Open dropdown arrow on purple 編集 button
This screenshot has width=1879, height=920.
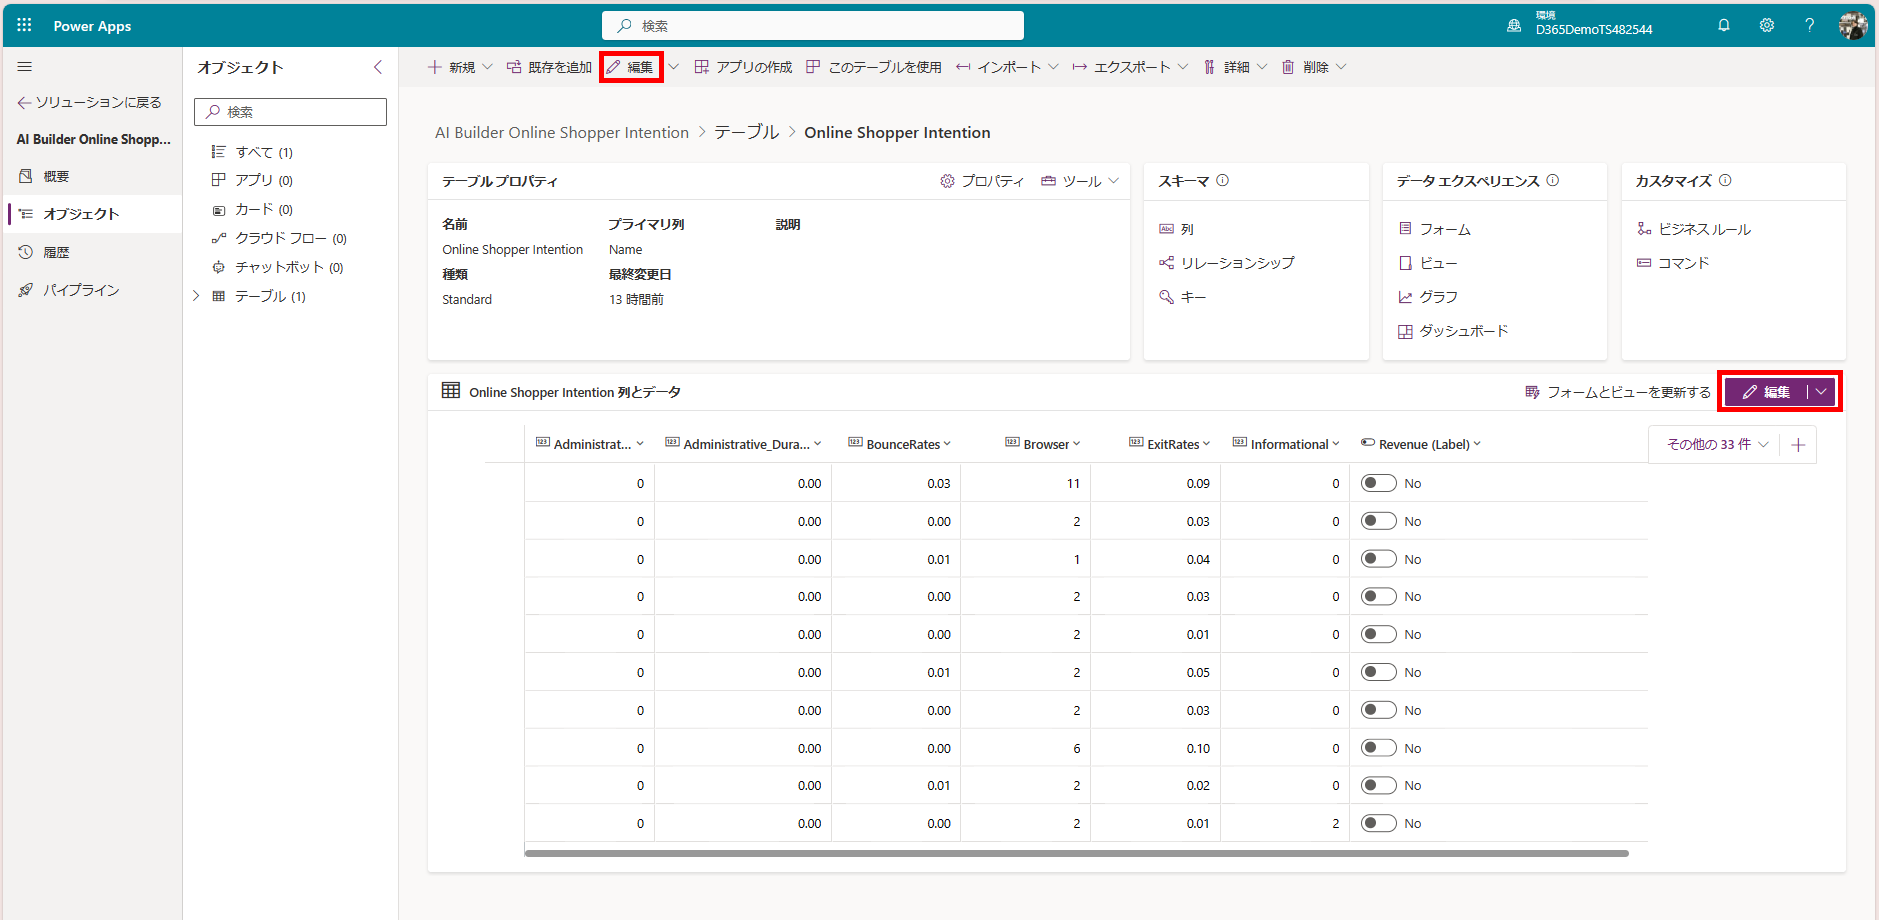1822,392
